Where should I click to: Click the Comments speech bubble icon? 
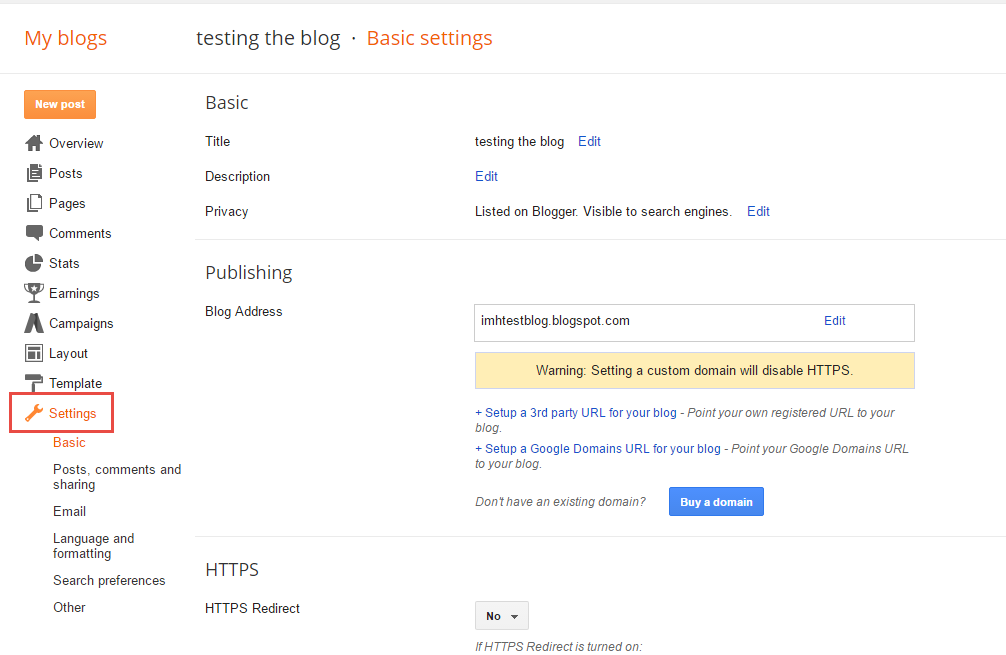tap(34, 233)
